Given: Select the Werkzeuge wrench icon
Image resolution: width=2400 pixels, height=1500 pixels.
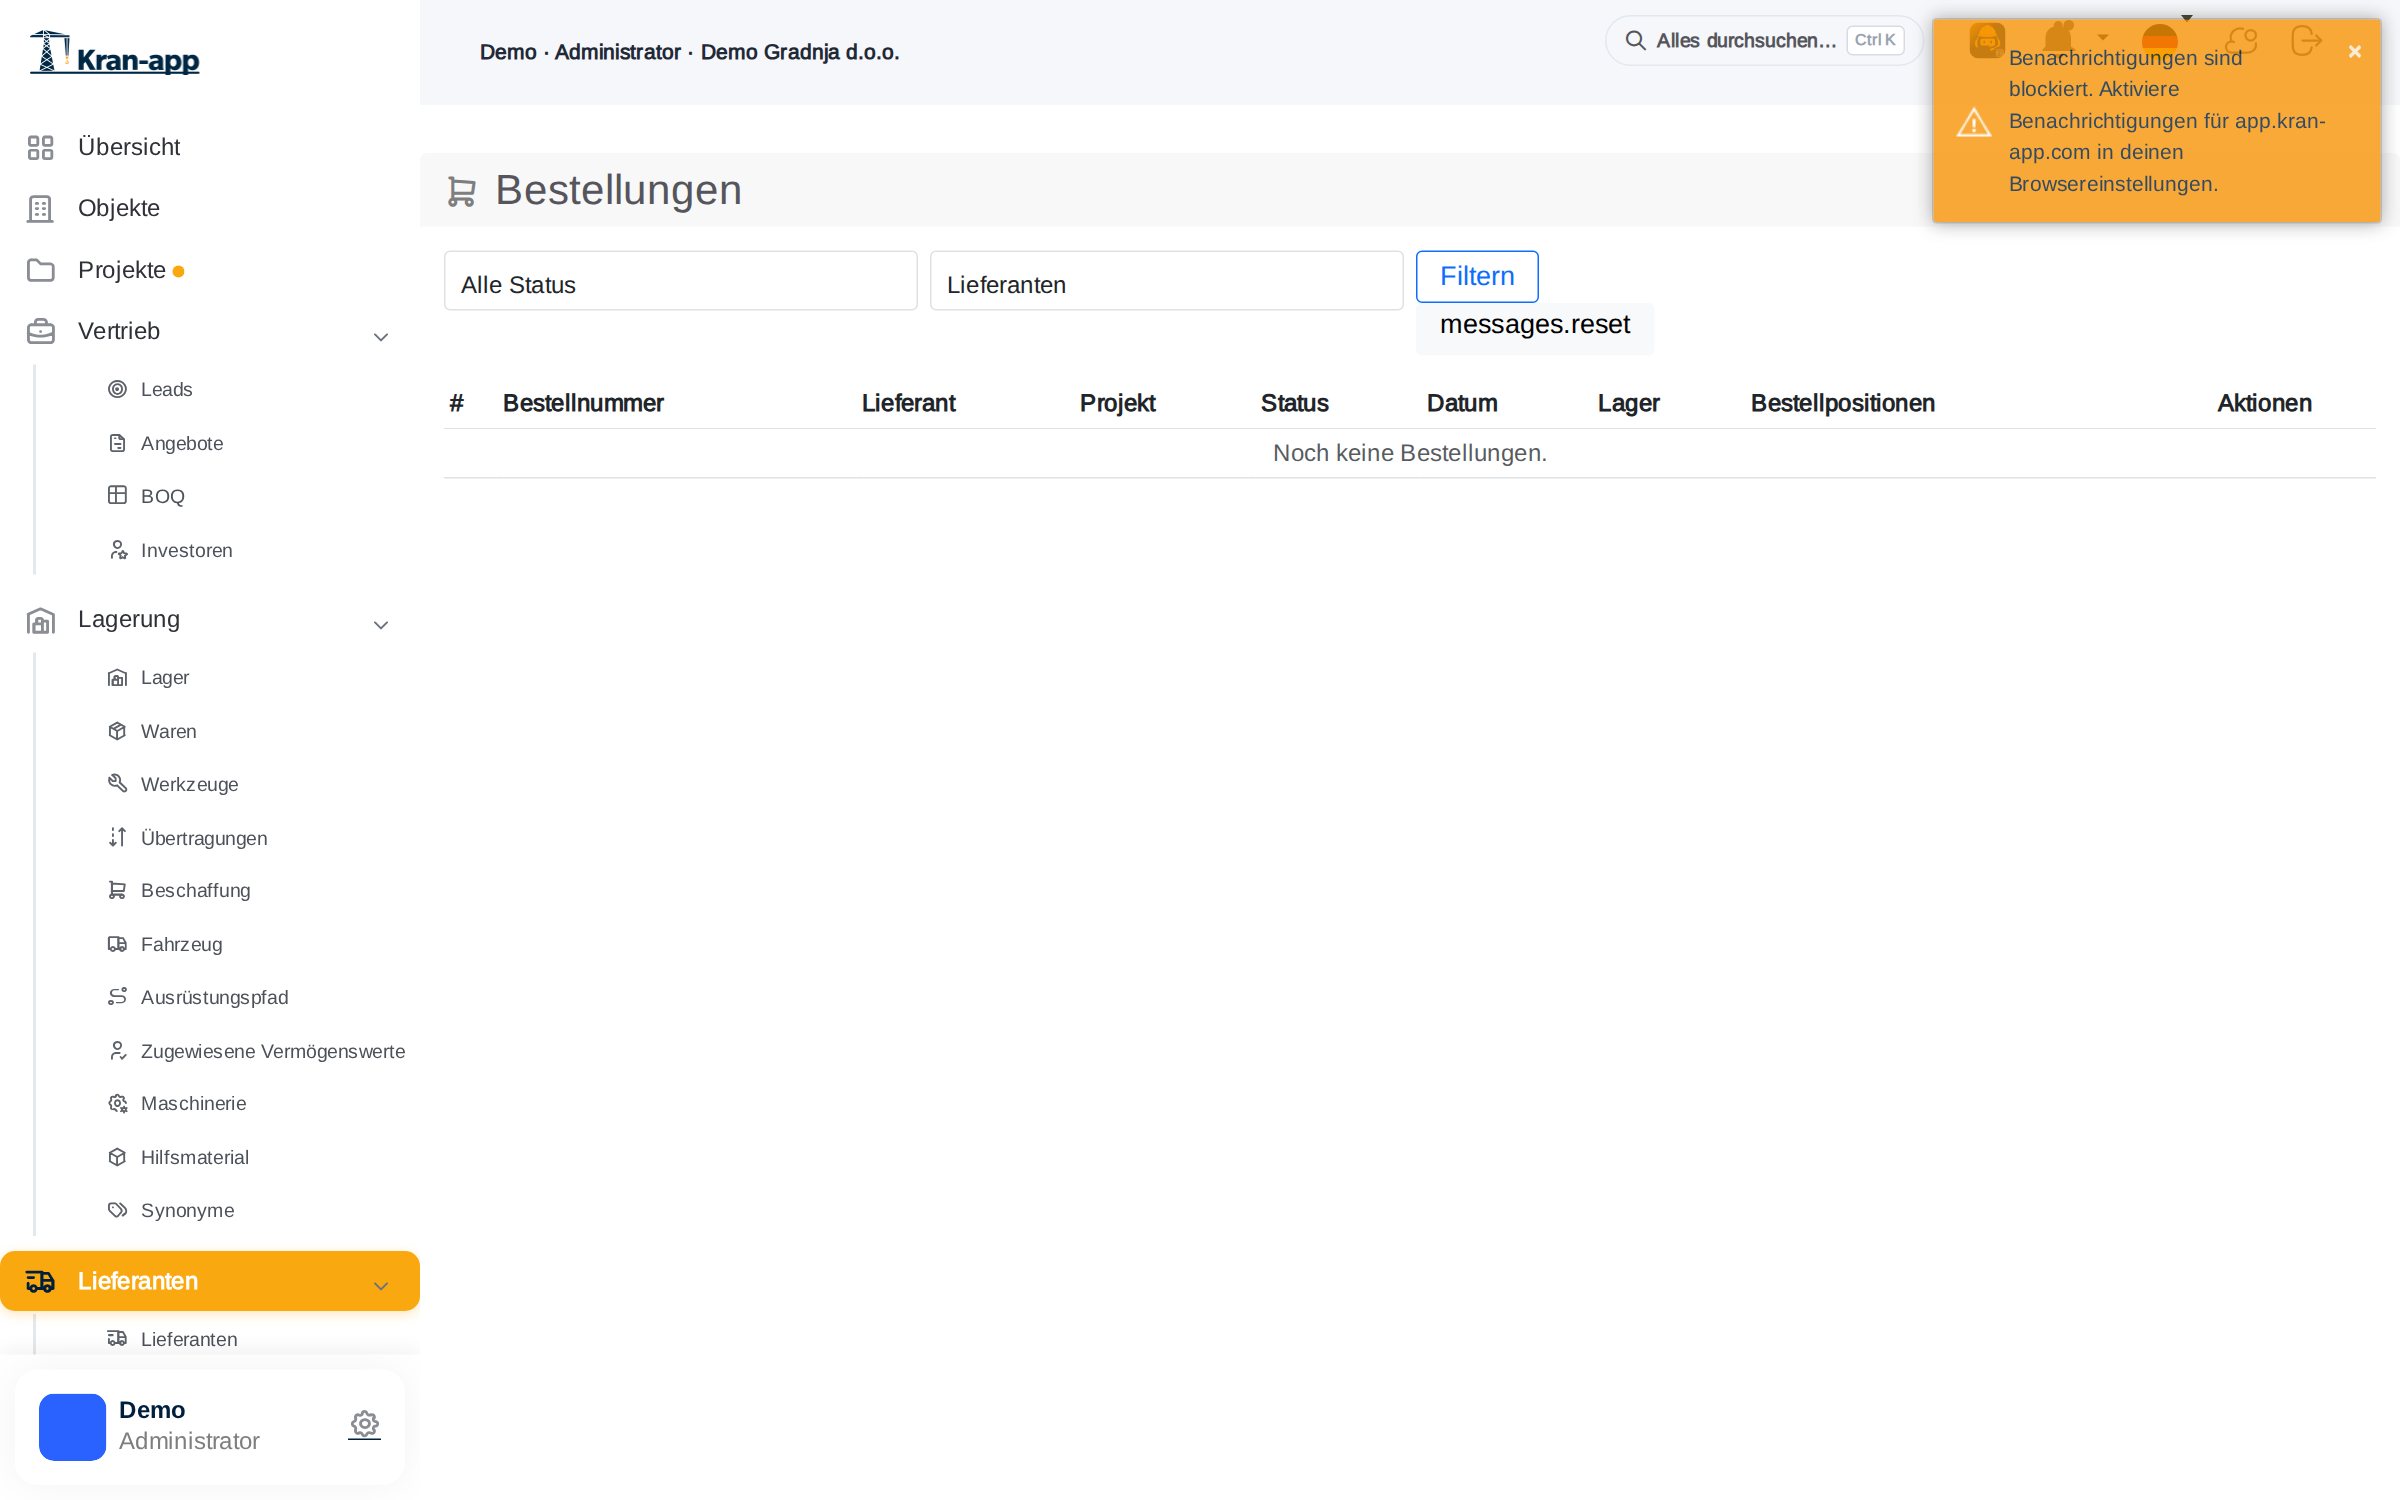Looking at the screenshot, I should click(x=117, y=783).
